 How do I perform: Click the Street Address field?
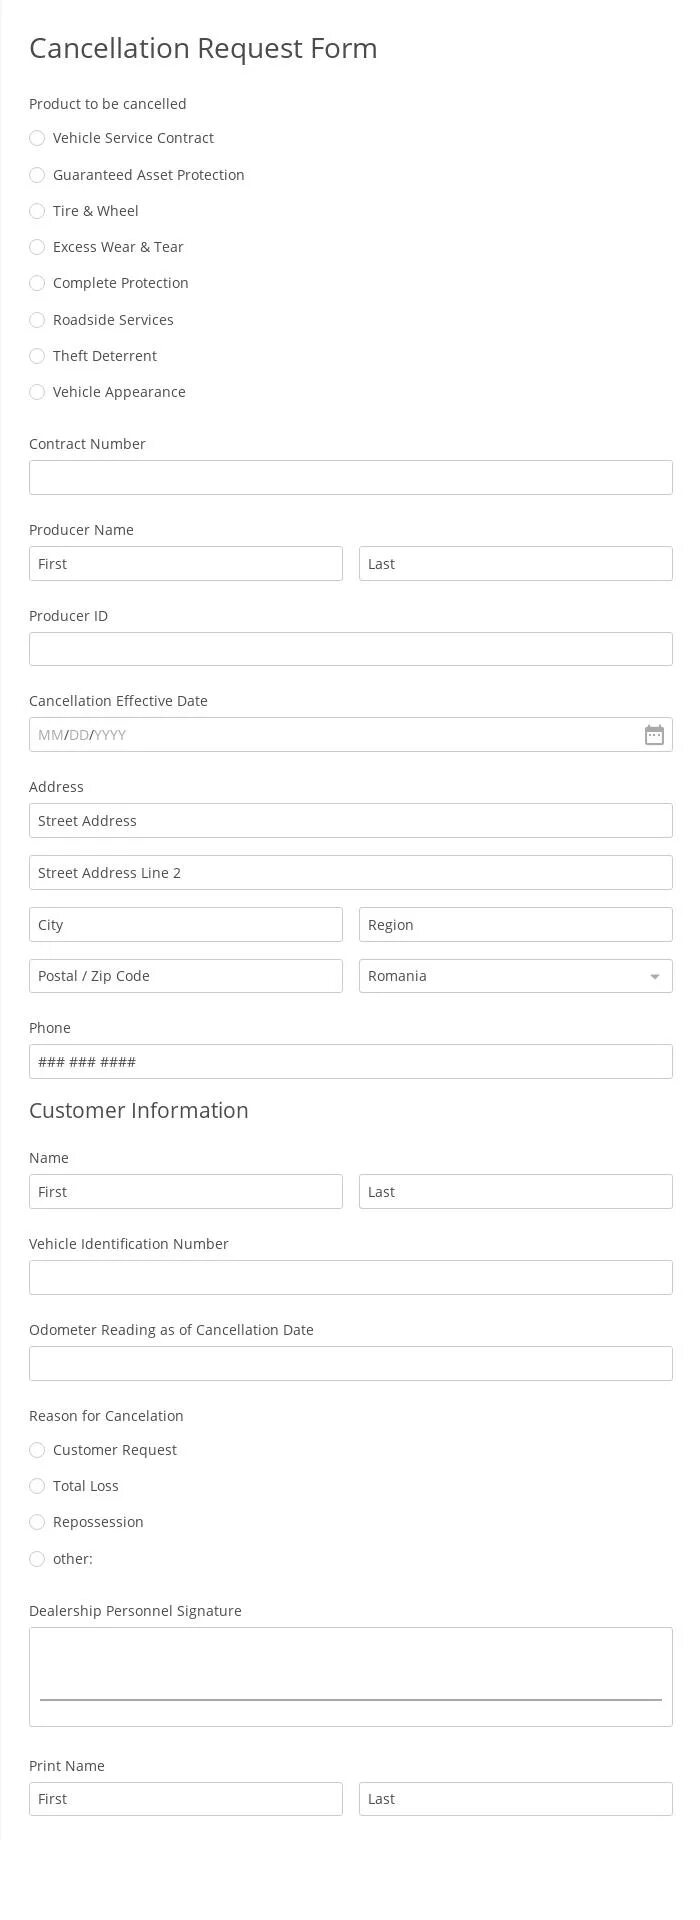350,821
